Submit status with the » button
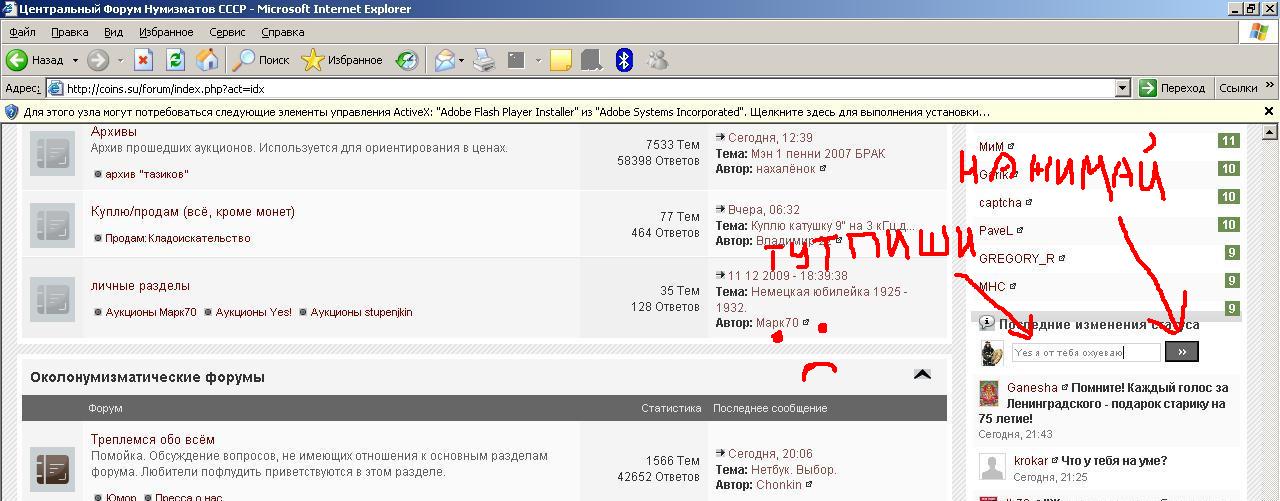Screen dimensions: 1280x501 click(x=1181, y=352)
